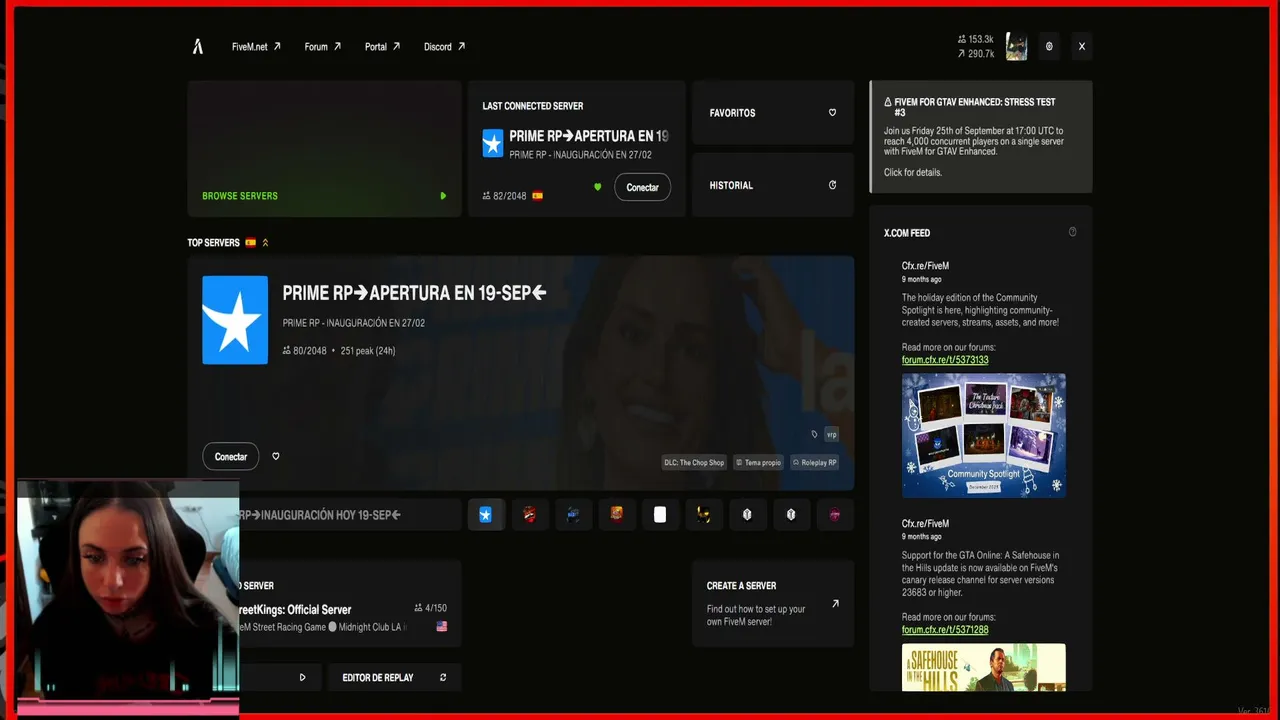Click the 'DLC: The Chop Shop' tag

click(x=694, y=462)
